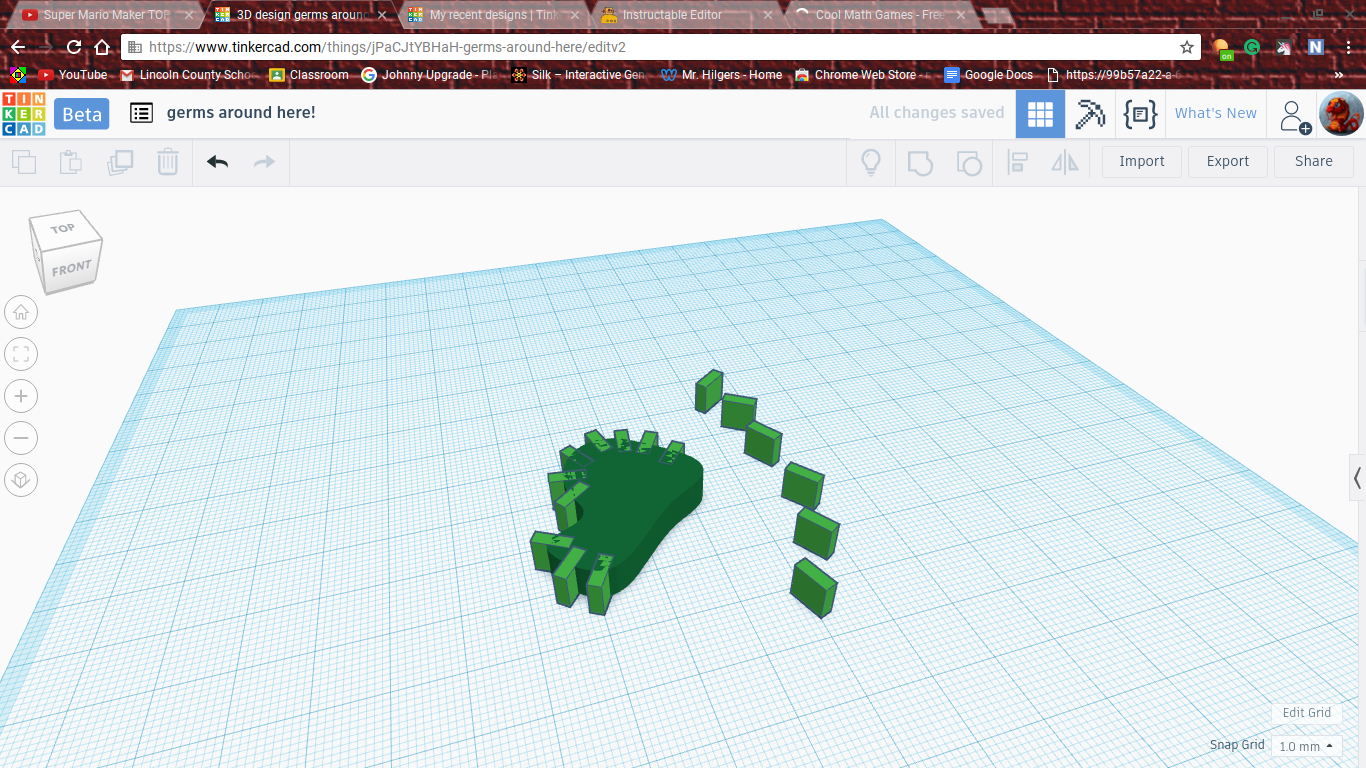Click the Edit Grid button

coord(1307,713)
